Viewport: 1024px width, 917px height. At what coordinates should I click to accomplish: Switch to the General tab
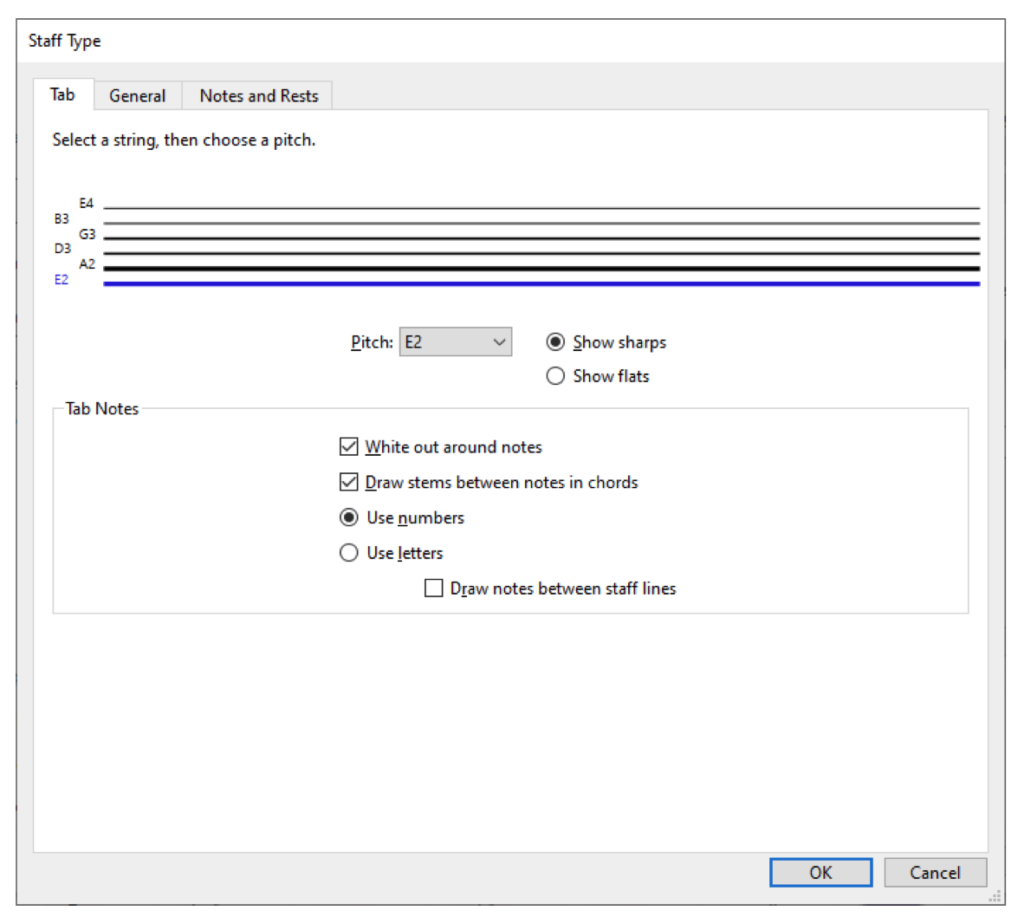tap(137, 96)
